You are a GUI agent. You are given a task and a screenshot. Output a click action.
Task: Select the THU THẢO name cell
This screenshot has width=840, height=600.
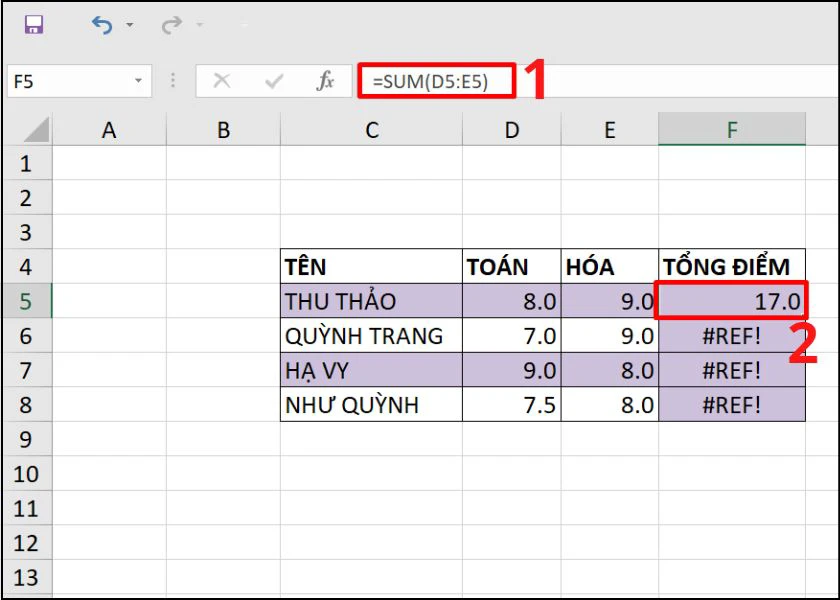pos(371,301)
